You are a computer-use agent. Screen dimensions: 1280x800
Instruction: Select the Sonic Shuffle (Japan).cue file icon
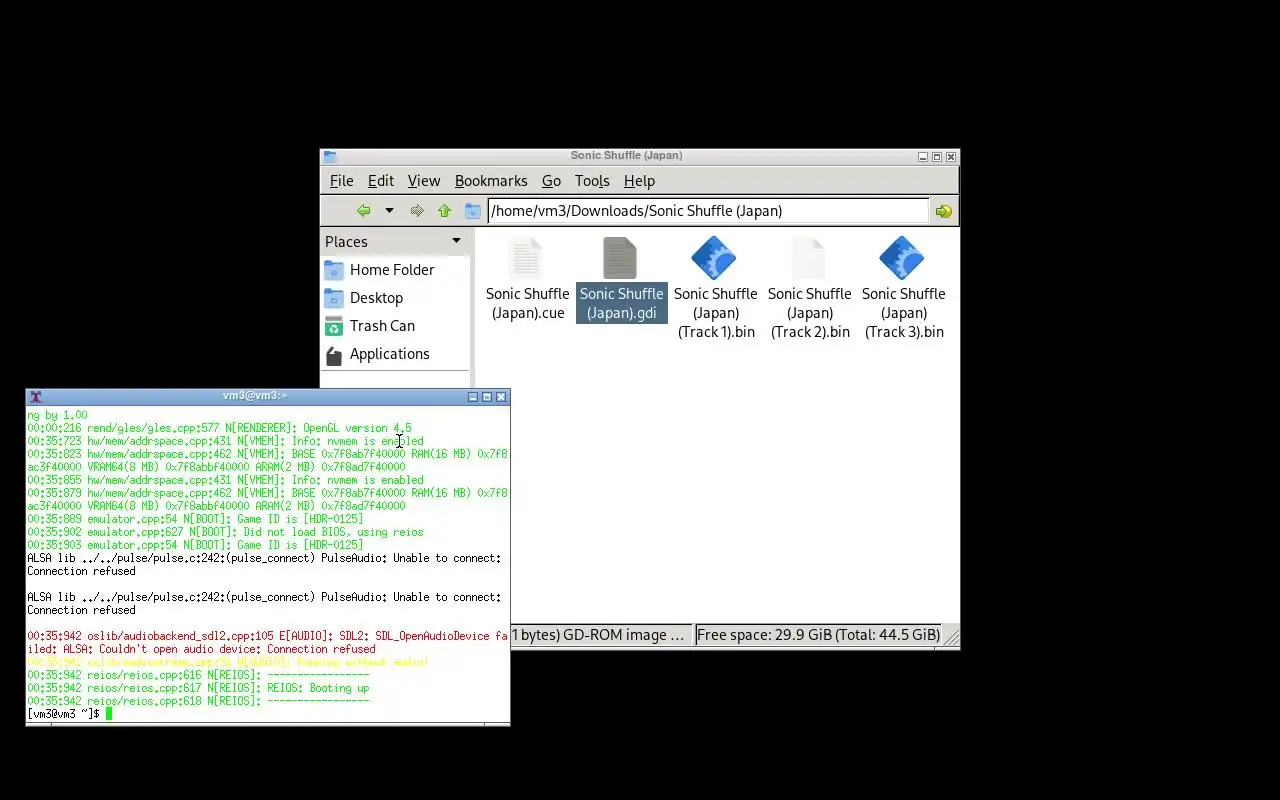[x=526, y=258]
